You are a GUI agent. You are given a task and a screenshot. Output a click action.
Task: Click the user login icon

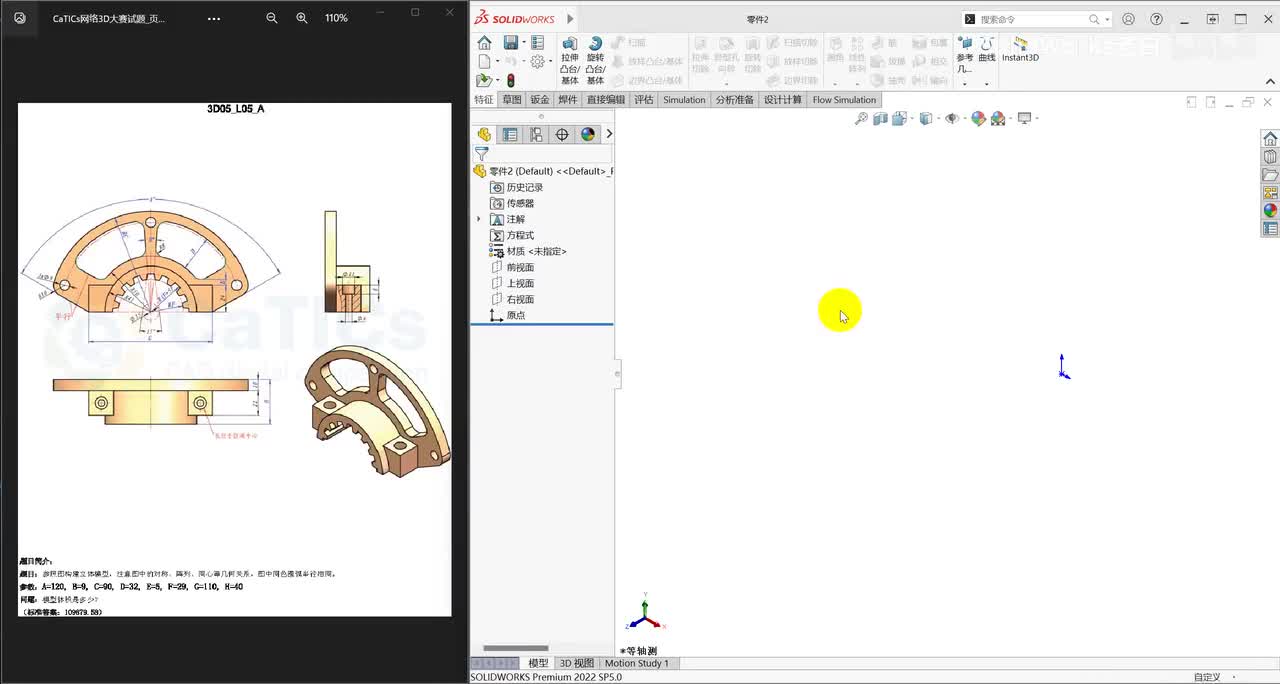tap(1129, 19)
